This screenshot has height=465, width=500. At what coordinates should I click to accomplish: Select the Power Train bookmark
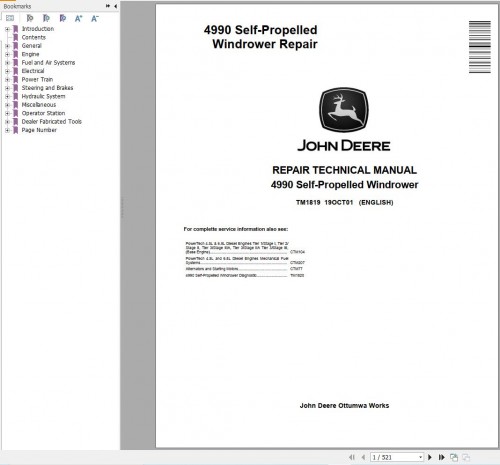tap(37, 80)
